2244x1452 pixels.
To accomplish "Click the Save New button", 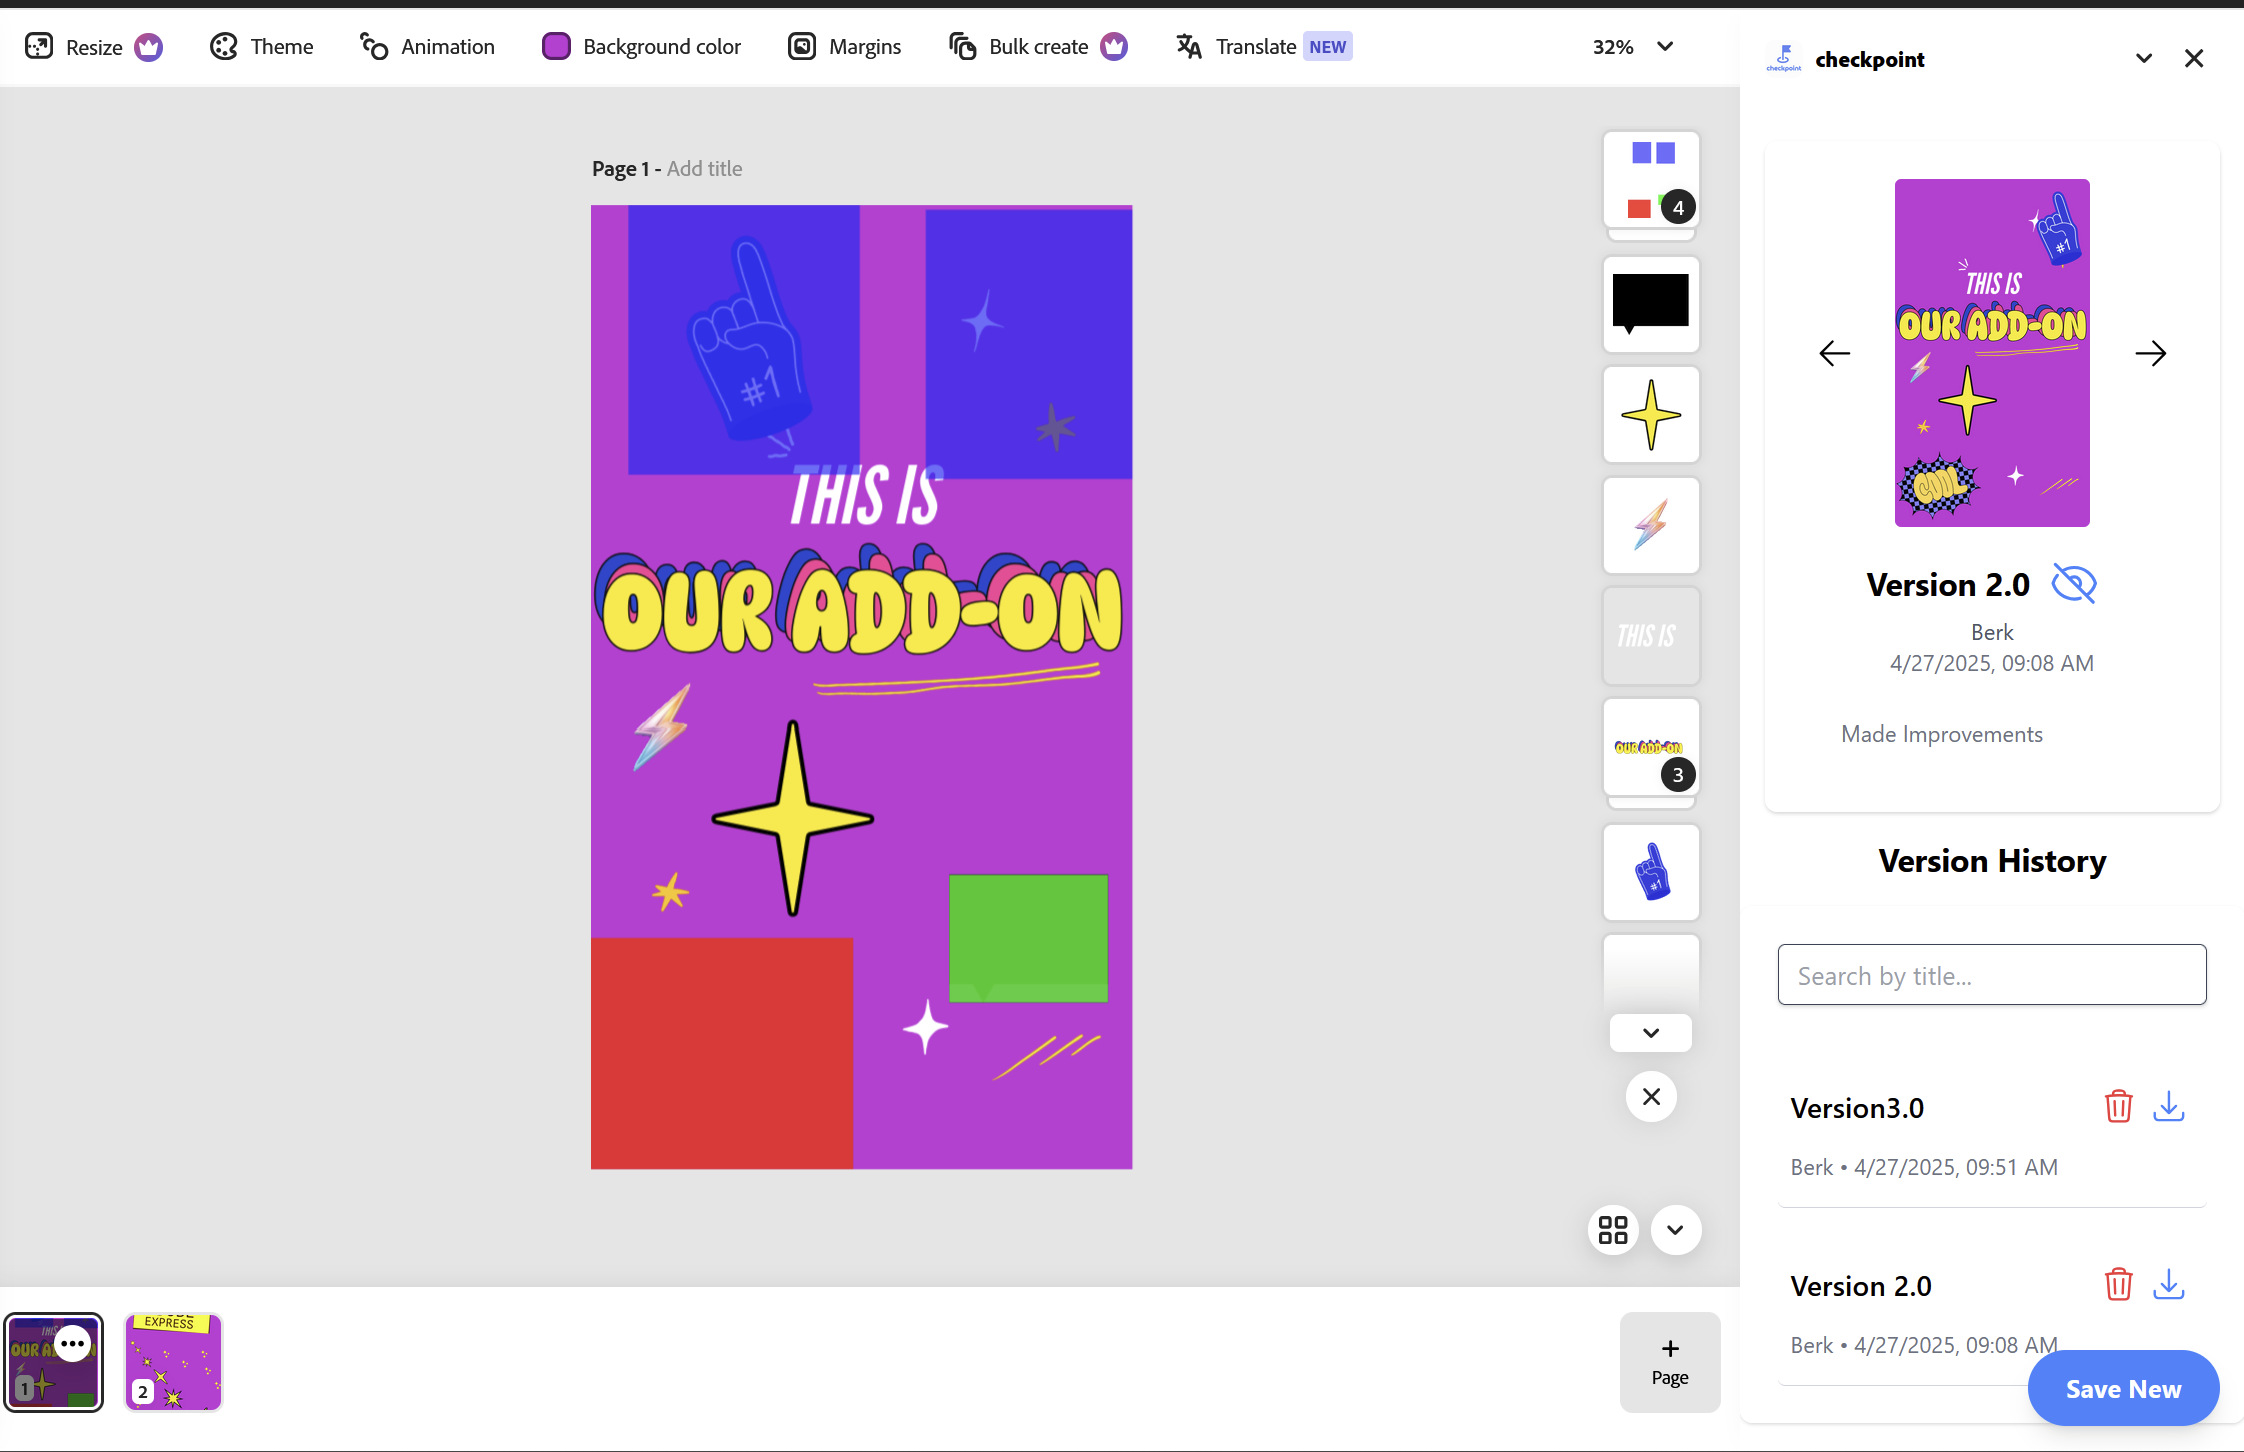I will point(2123,1388).
